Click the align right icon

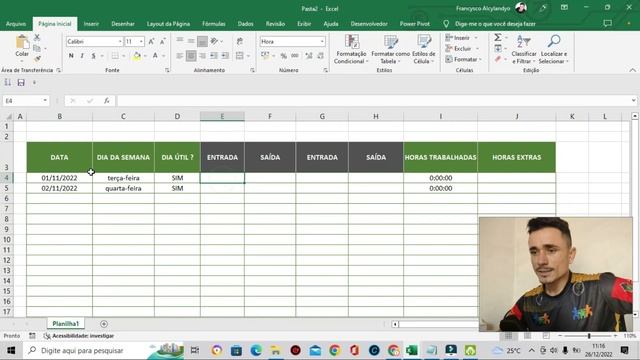[202, 56]
